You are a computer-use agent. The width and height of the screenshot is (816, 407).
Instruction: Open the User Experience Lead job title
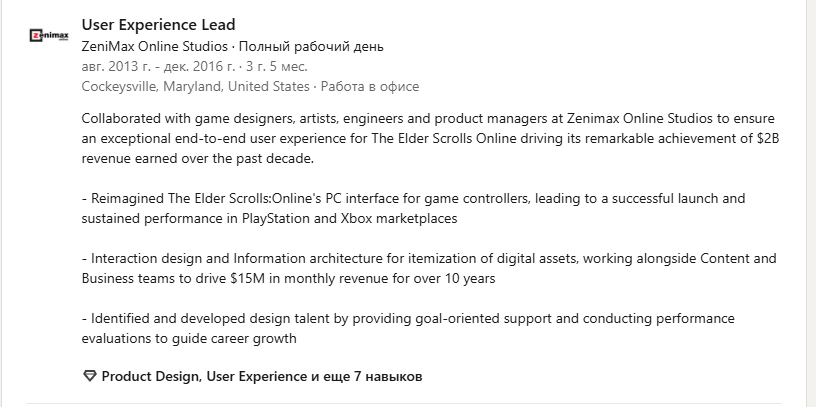click(x=159, y=24)
